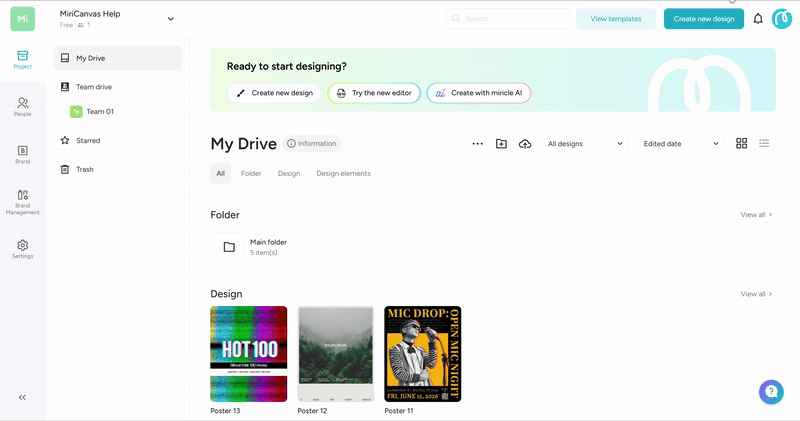Select the Design elements tab
Screen dimensions: 800x421
[x=343, y=174]
